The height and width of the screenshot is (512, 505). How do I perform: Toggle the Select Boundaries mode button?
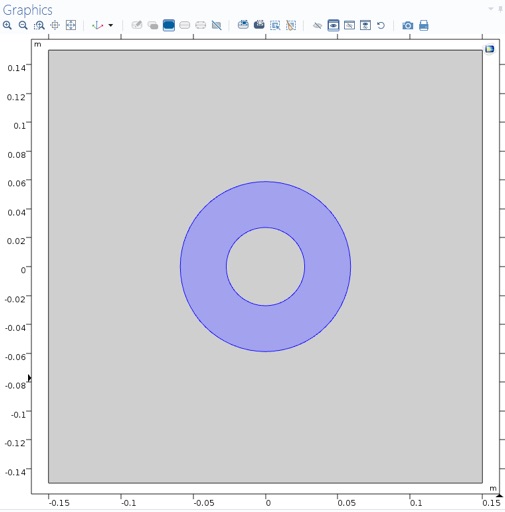(185, 25)
